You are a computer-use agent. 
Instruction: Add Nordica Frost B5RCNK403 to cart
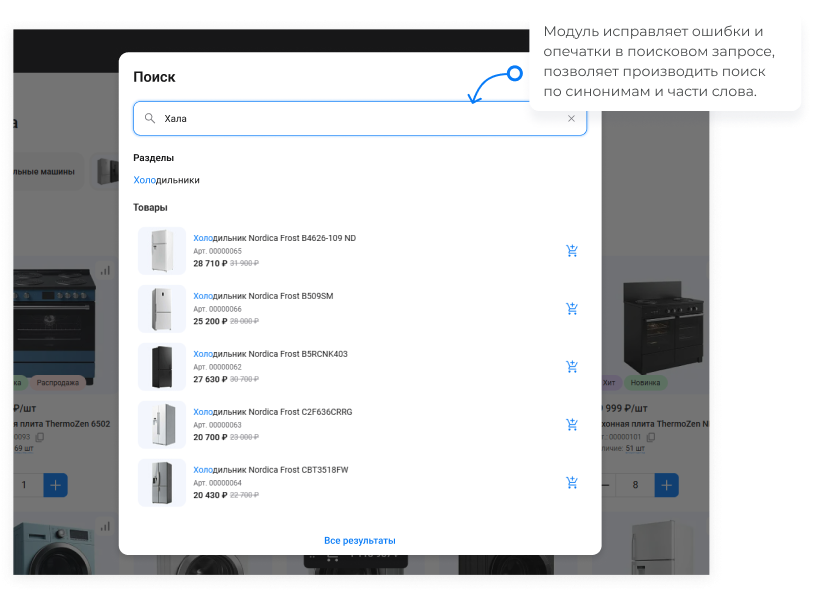coord(572,367)
